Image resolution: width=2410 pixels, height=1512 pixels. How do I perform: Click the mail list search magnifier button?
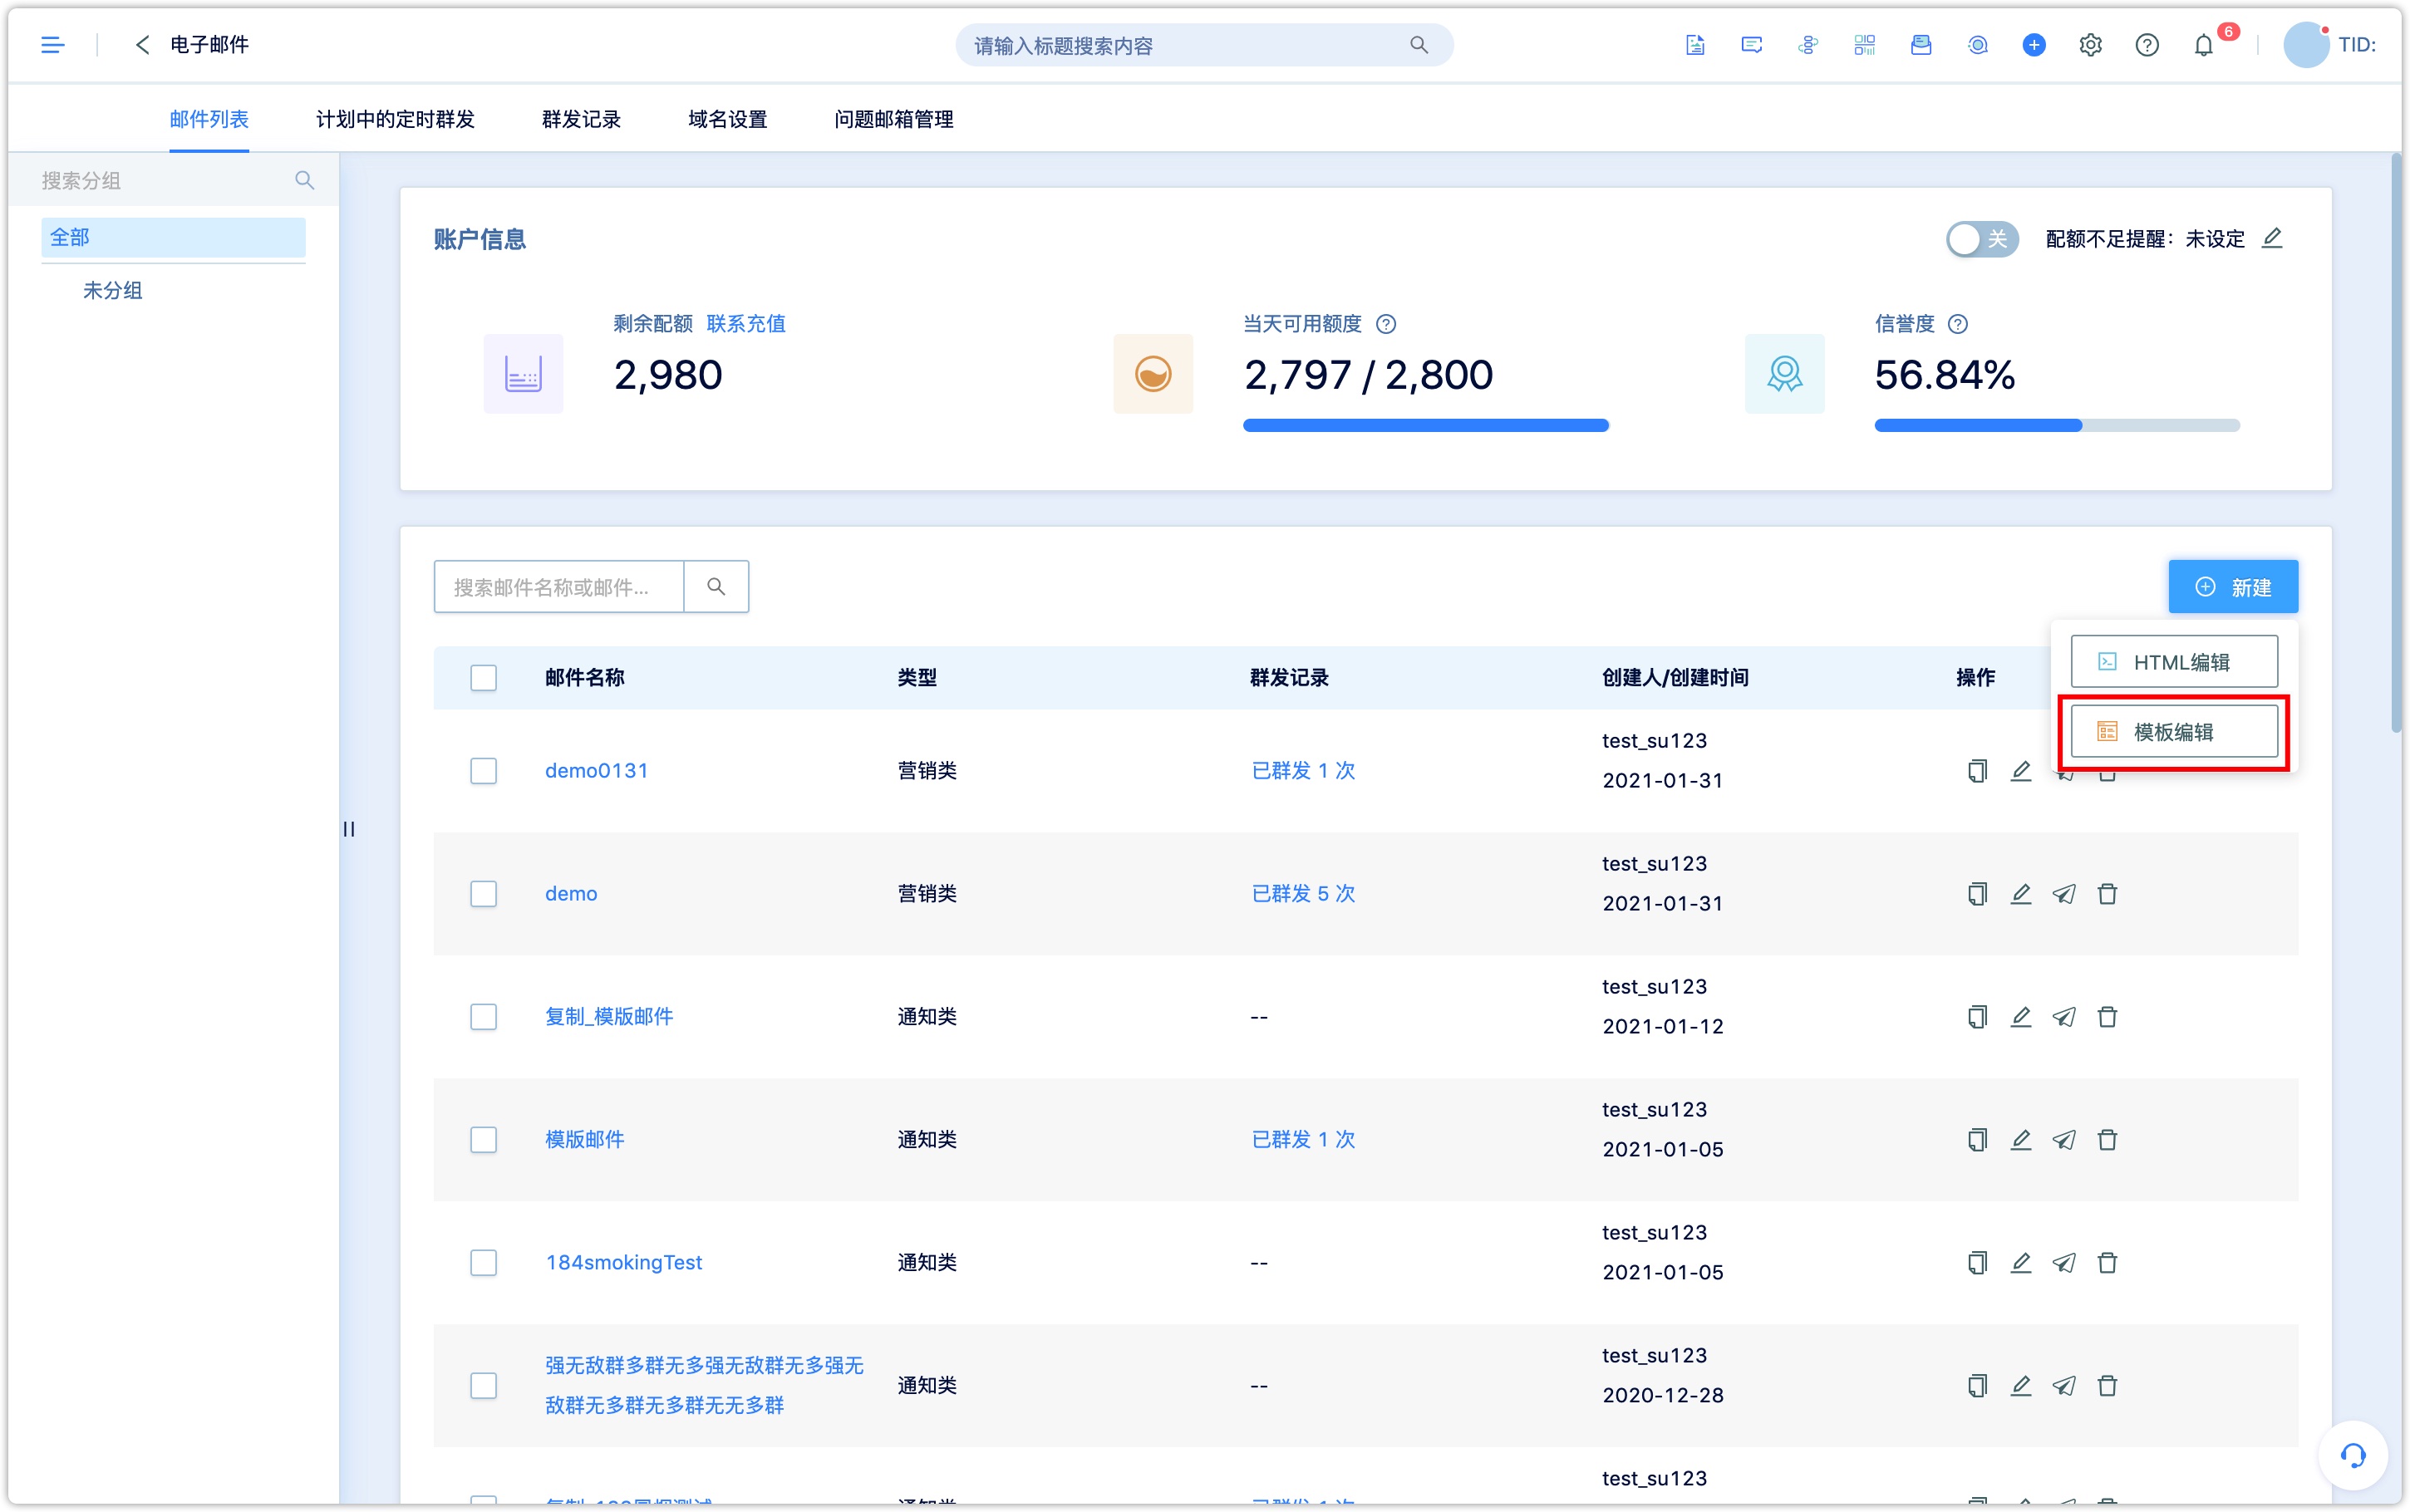tap(716, 586)
